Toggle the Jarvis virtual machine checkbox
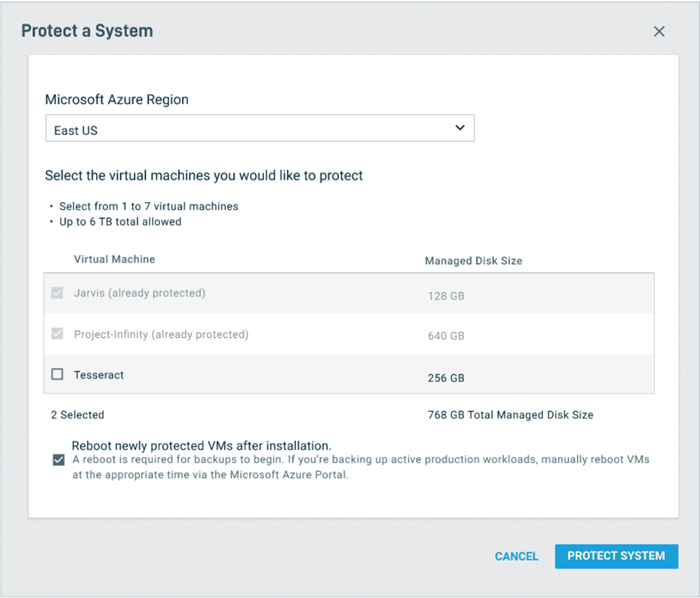 (57, 294)
